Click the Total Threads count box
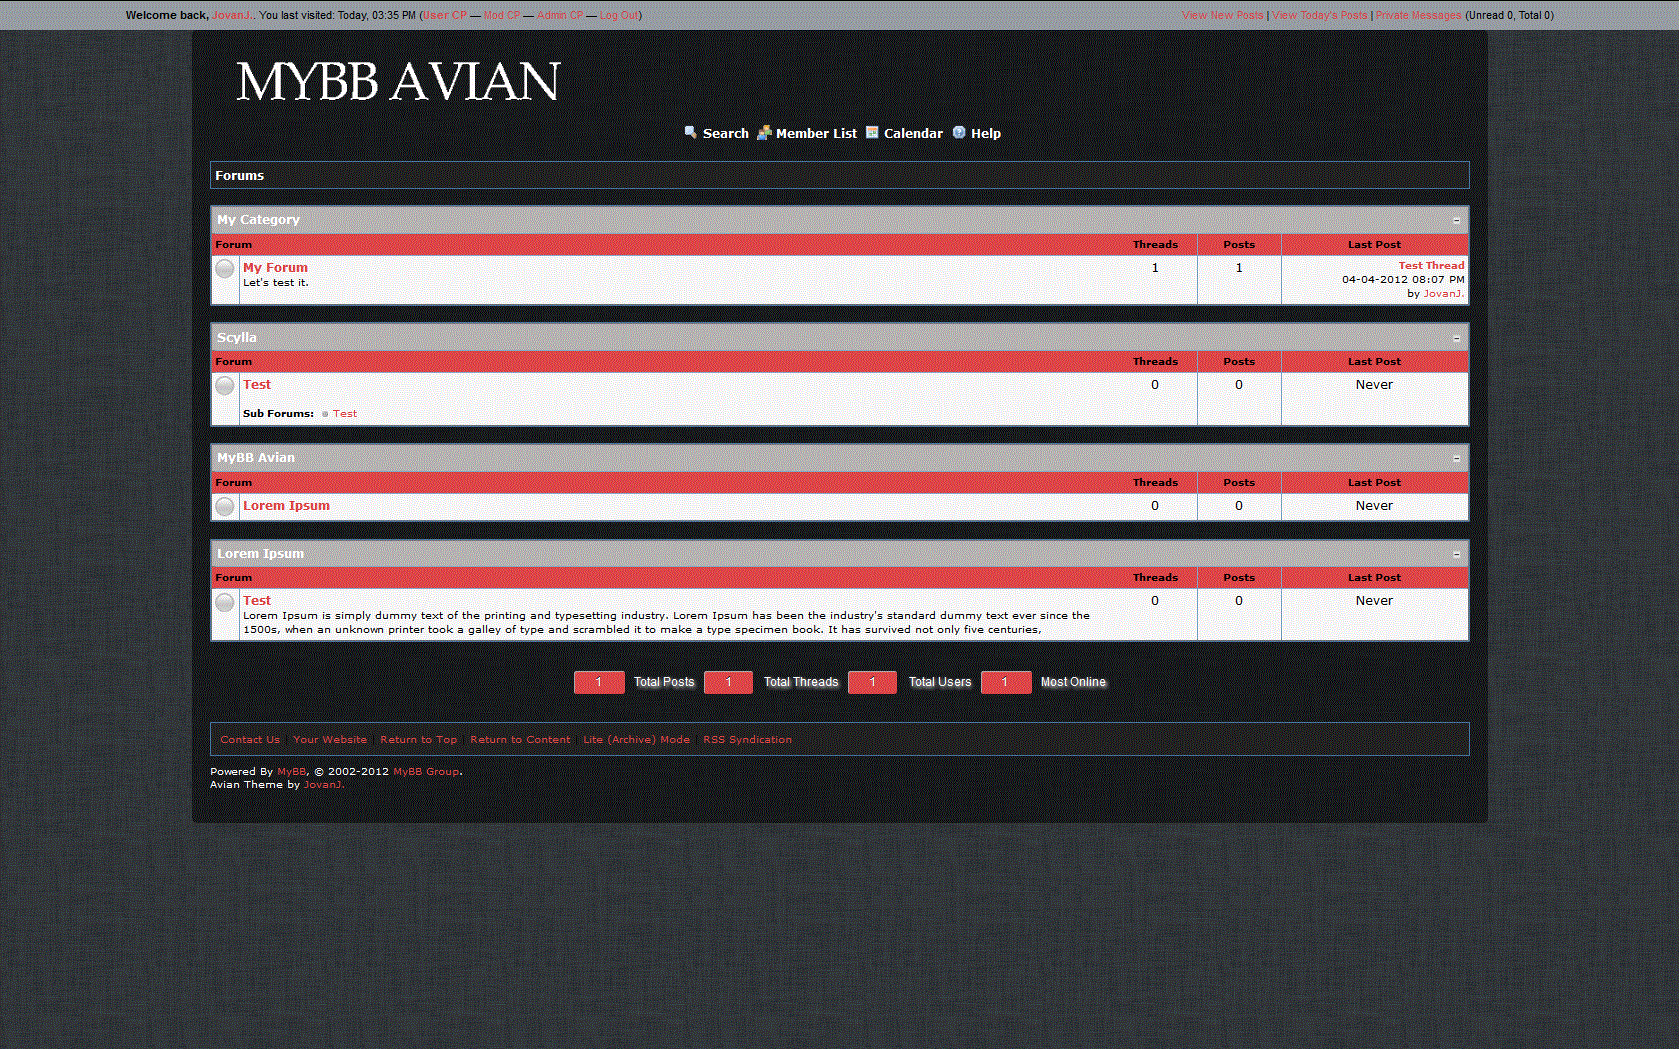The image size is (1679, 1049). [728, 682]
